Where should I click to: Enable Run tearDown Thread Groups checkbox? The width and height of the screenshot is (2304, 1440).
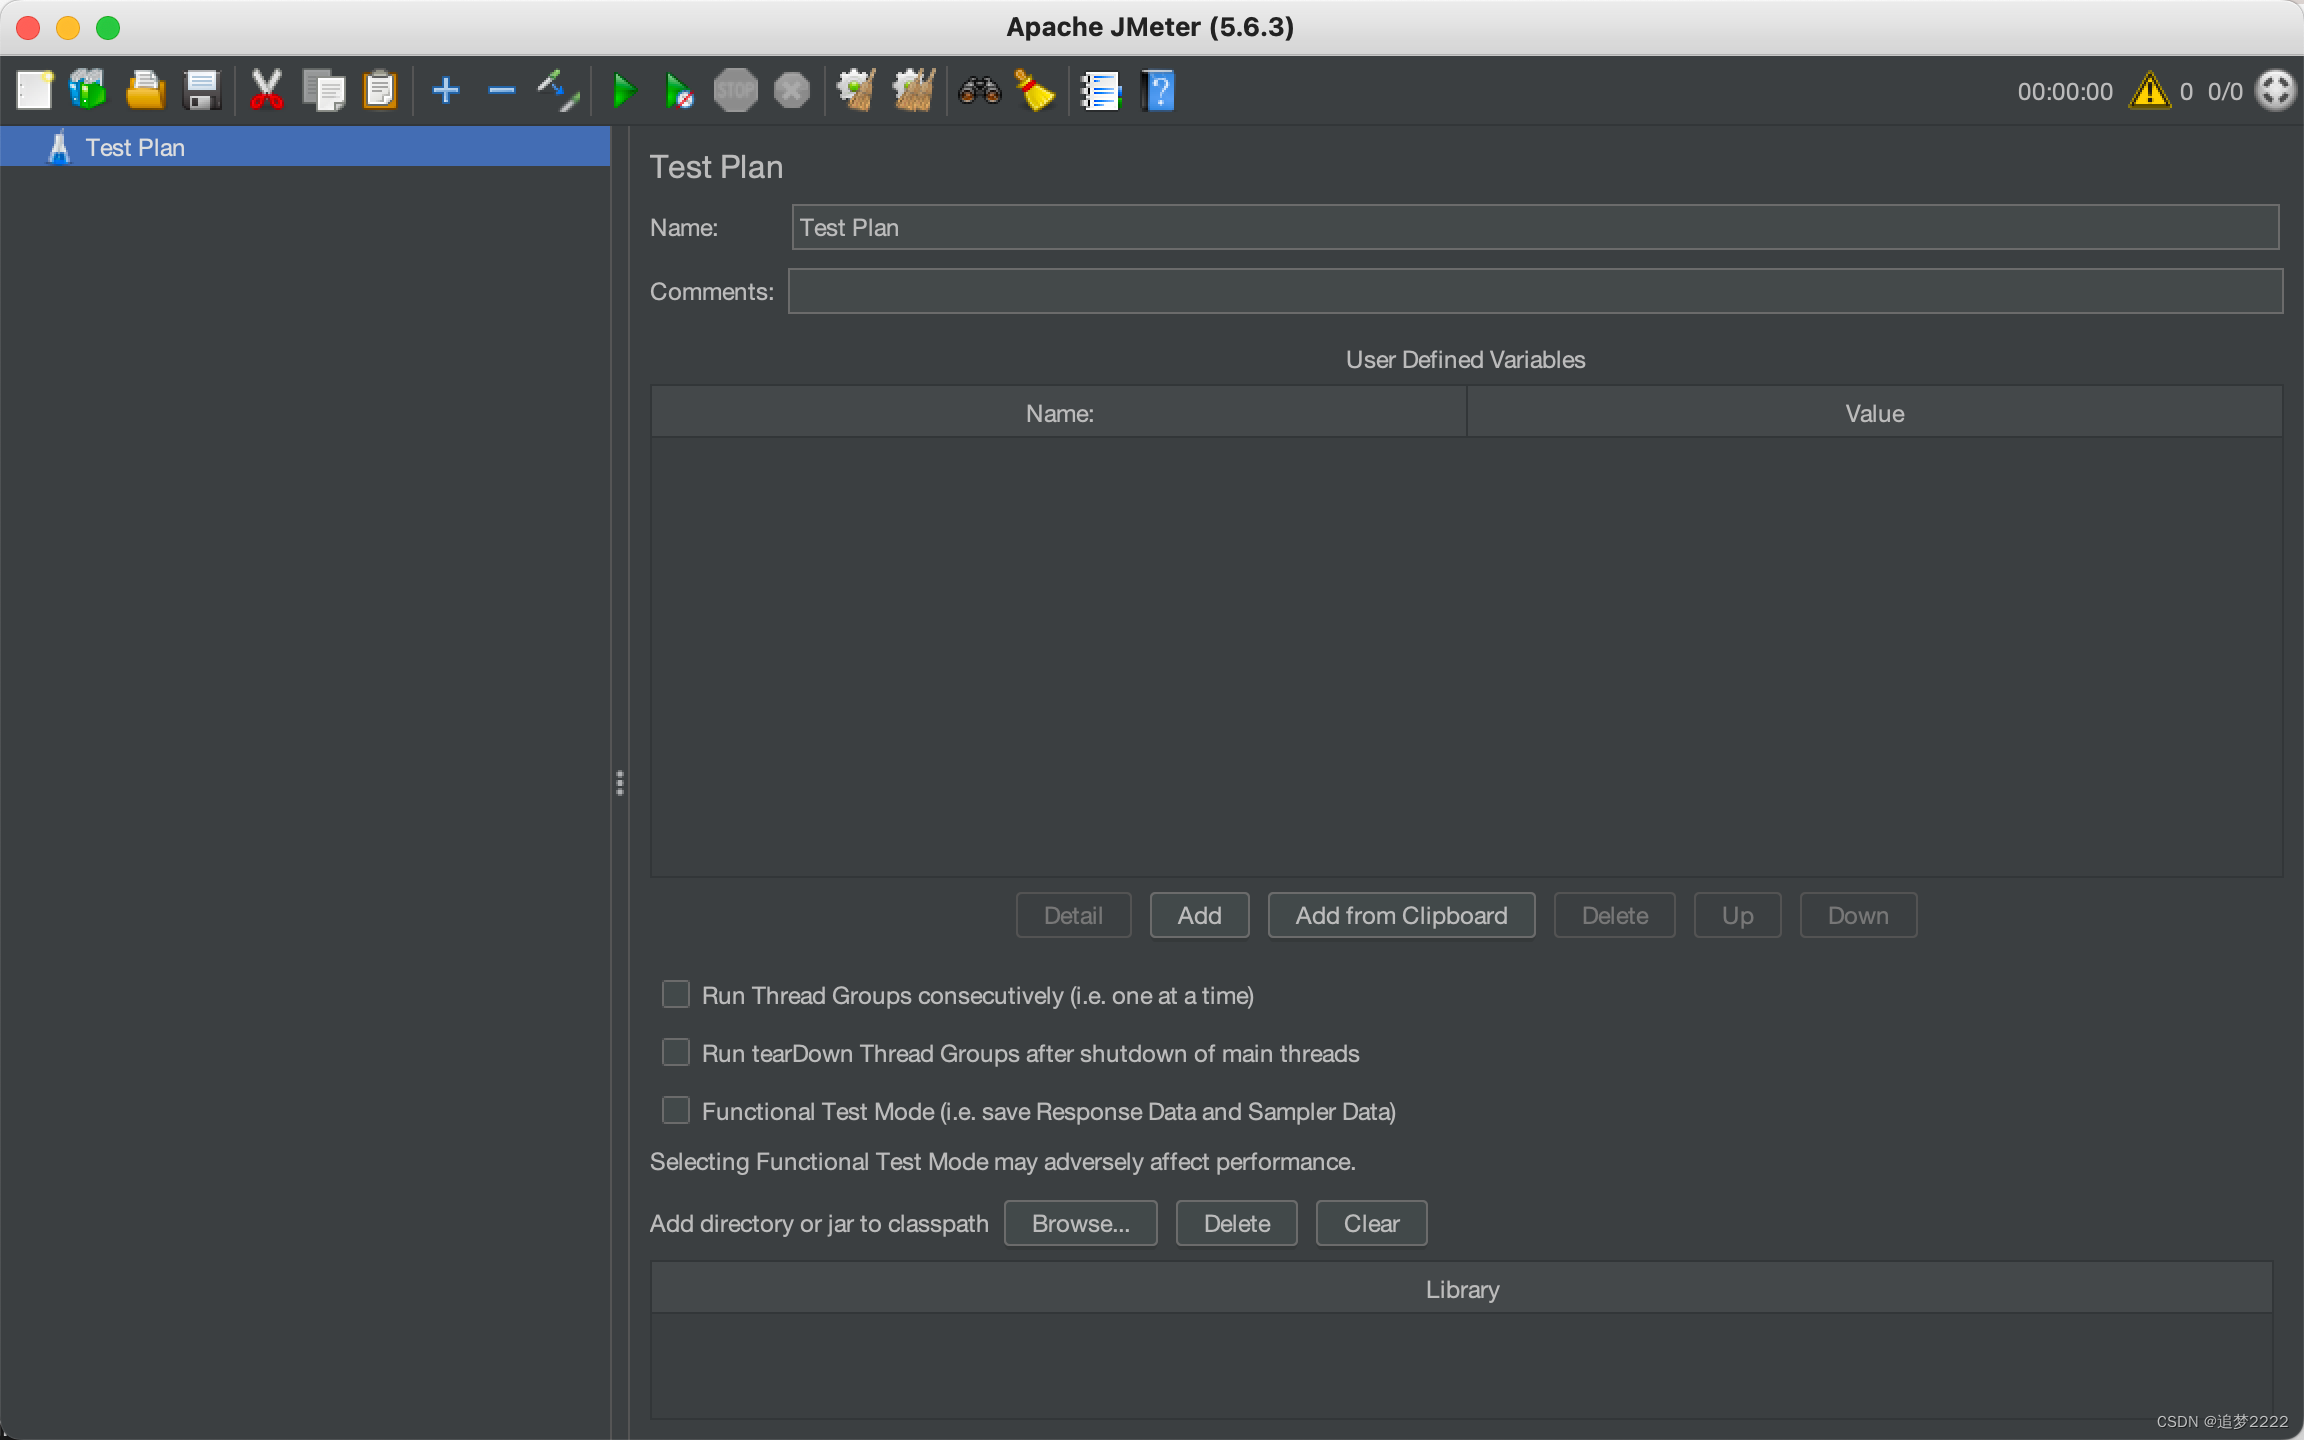click(677, 1053)
